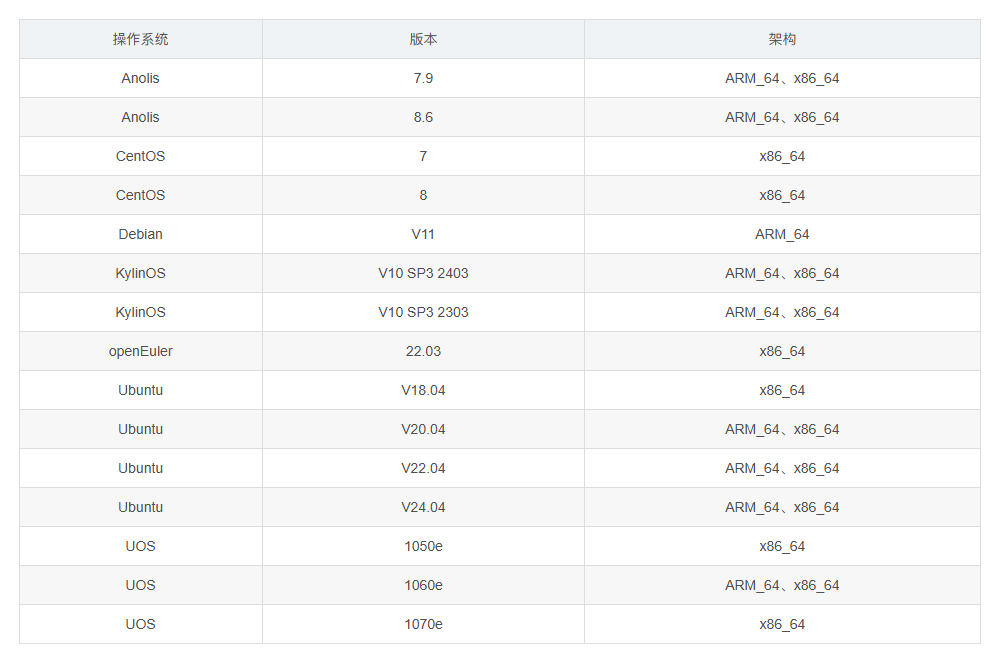Select the V11 version cell

pyautogui.click(x=423, y=234)
